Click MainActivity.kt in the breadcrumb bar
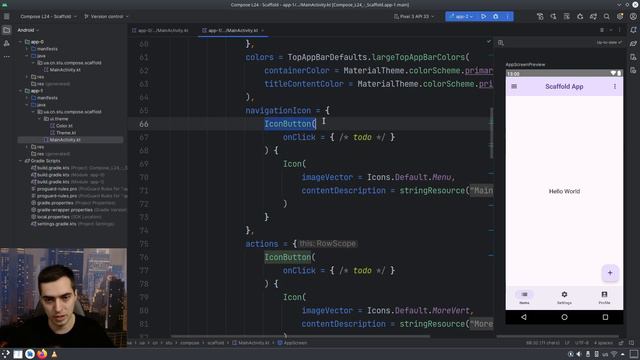The image size is (640, 360). (250, 343)
